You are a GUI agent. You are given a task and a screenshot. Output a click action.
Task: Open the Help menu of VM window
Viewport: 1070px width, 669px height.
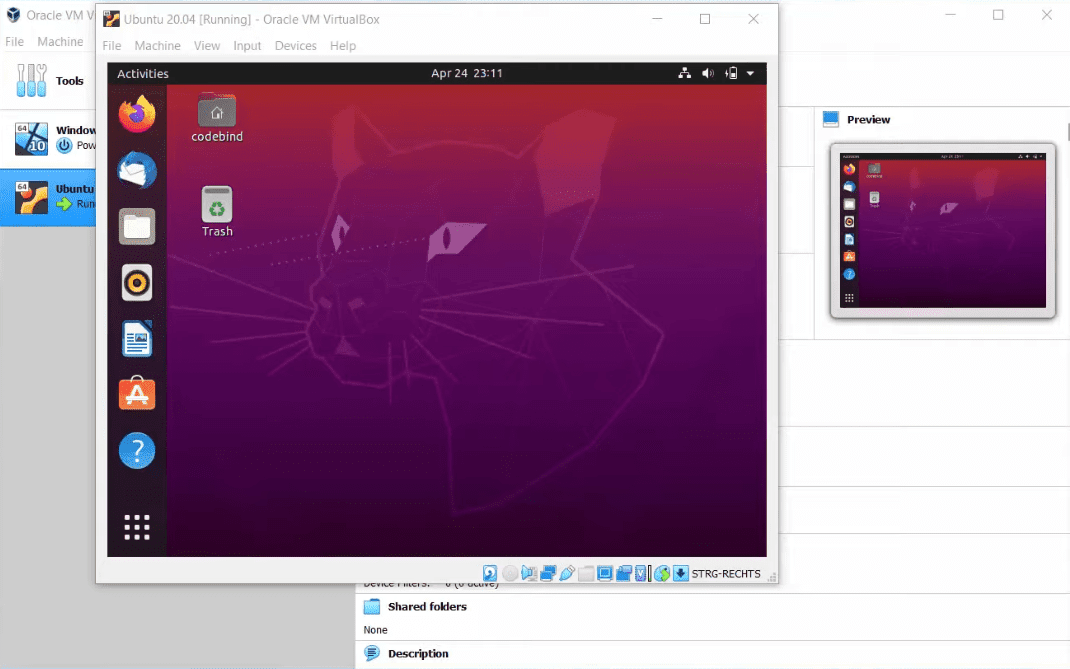pyautogui.click(x=343, y=46)
